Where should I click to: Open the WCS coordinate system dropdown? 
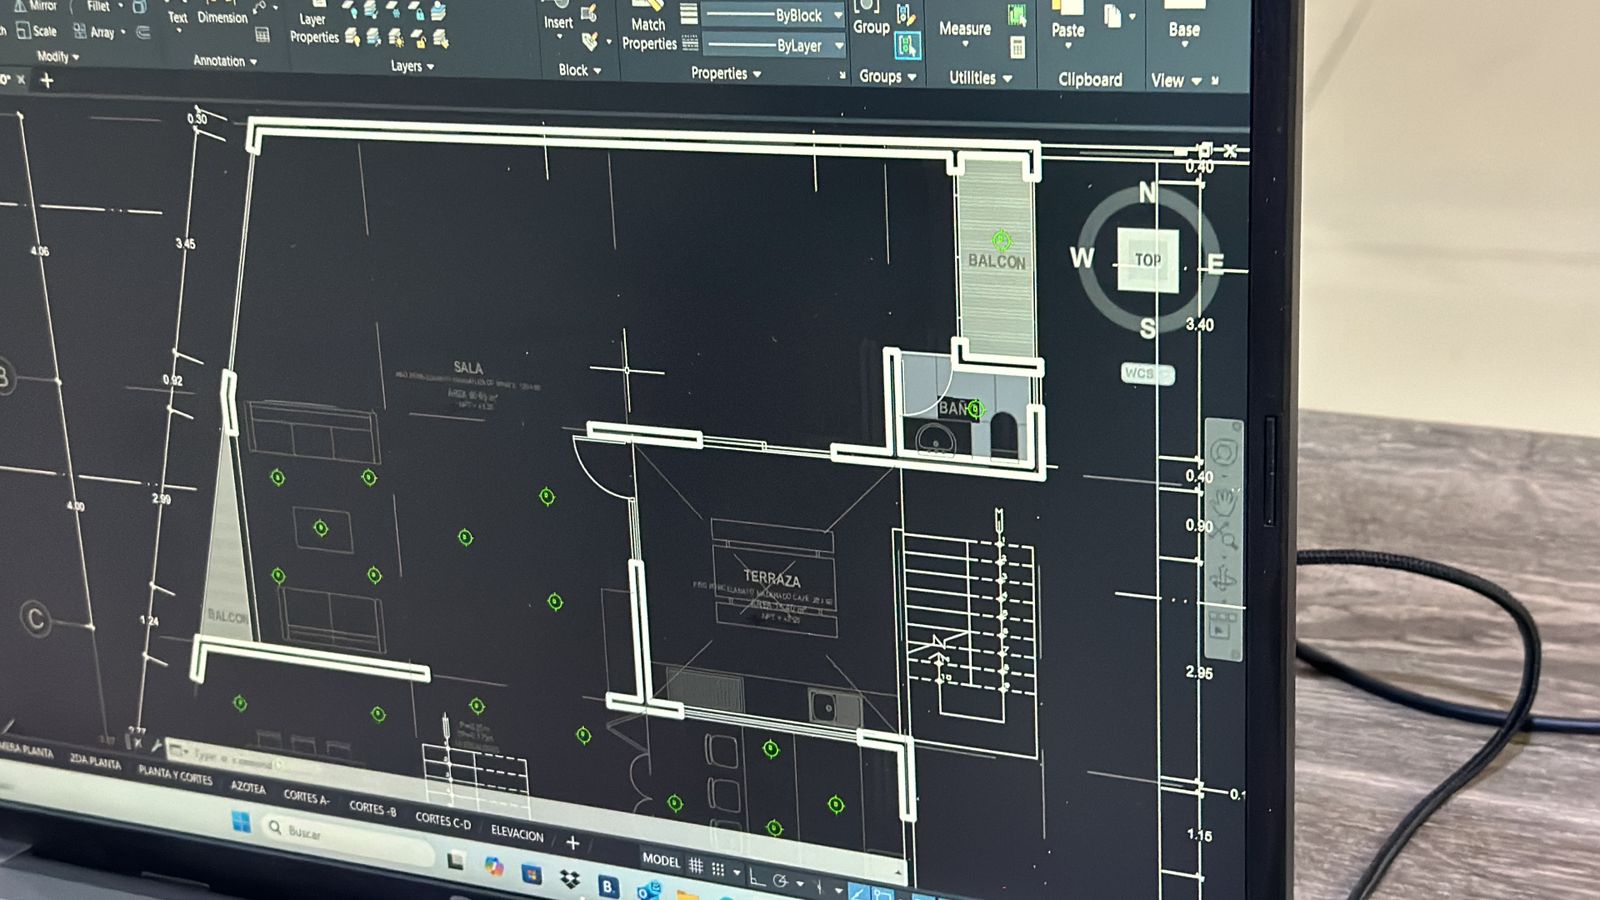point(1147,373)
